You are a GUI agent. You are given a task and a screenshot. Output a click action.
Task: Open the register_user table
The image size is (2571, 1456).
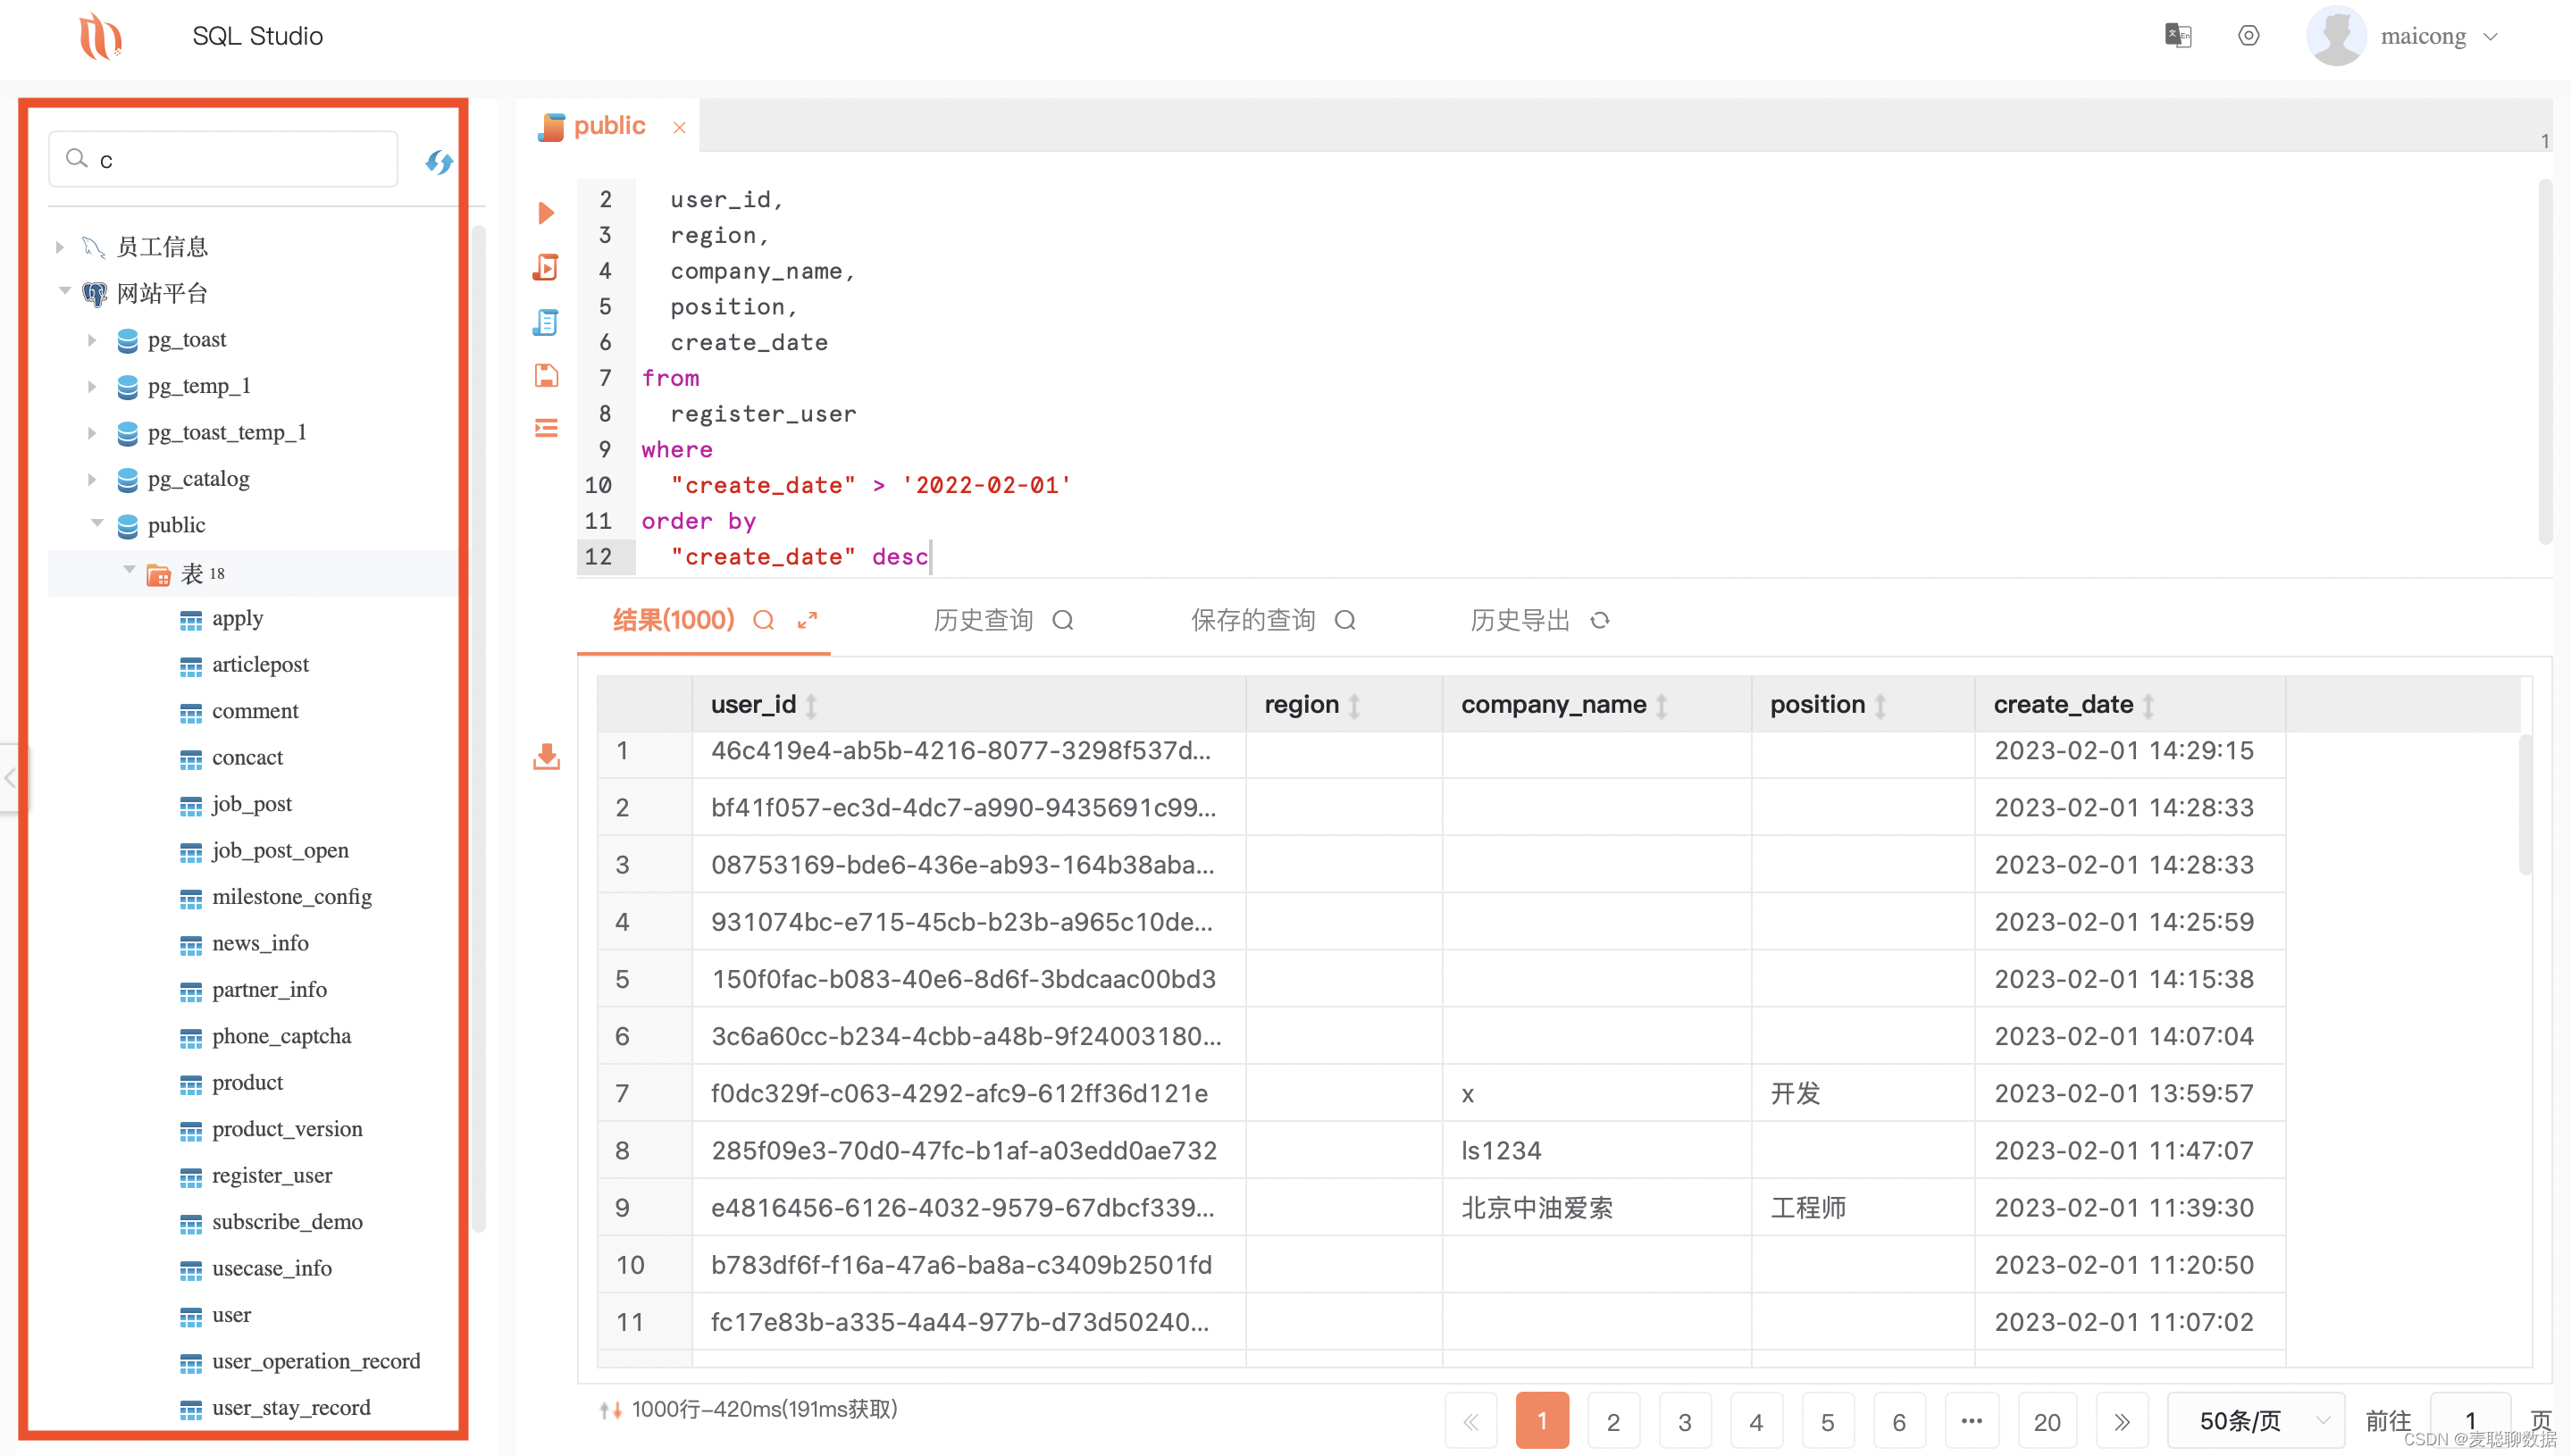(271, 1176)
